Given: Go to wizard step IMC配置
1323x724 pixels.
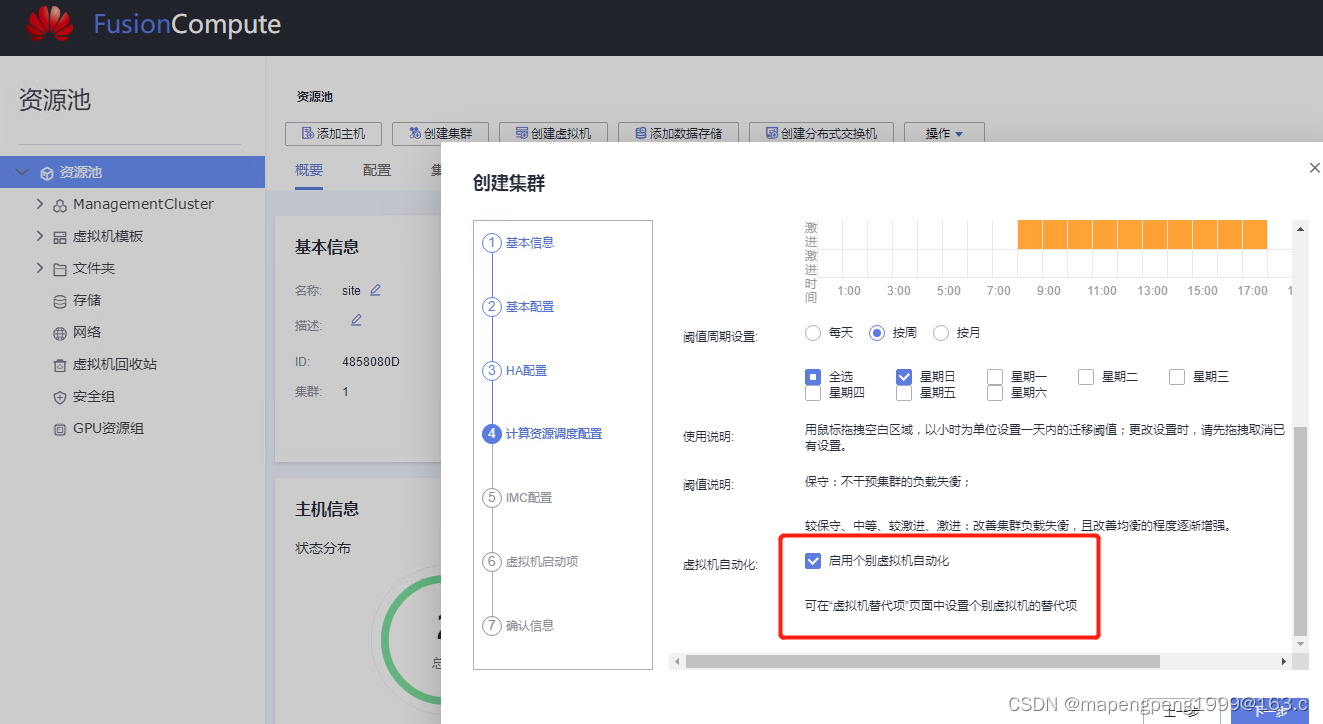Looking at the screenshot, I should point(517,498).
